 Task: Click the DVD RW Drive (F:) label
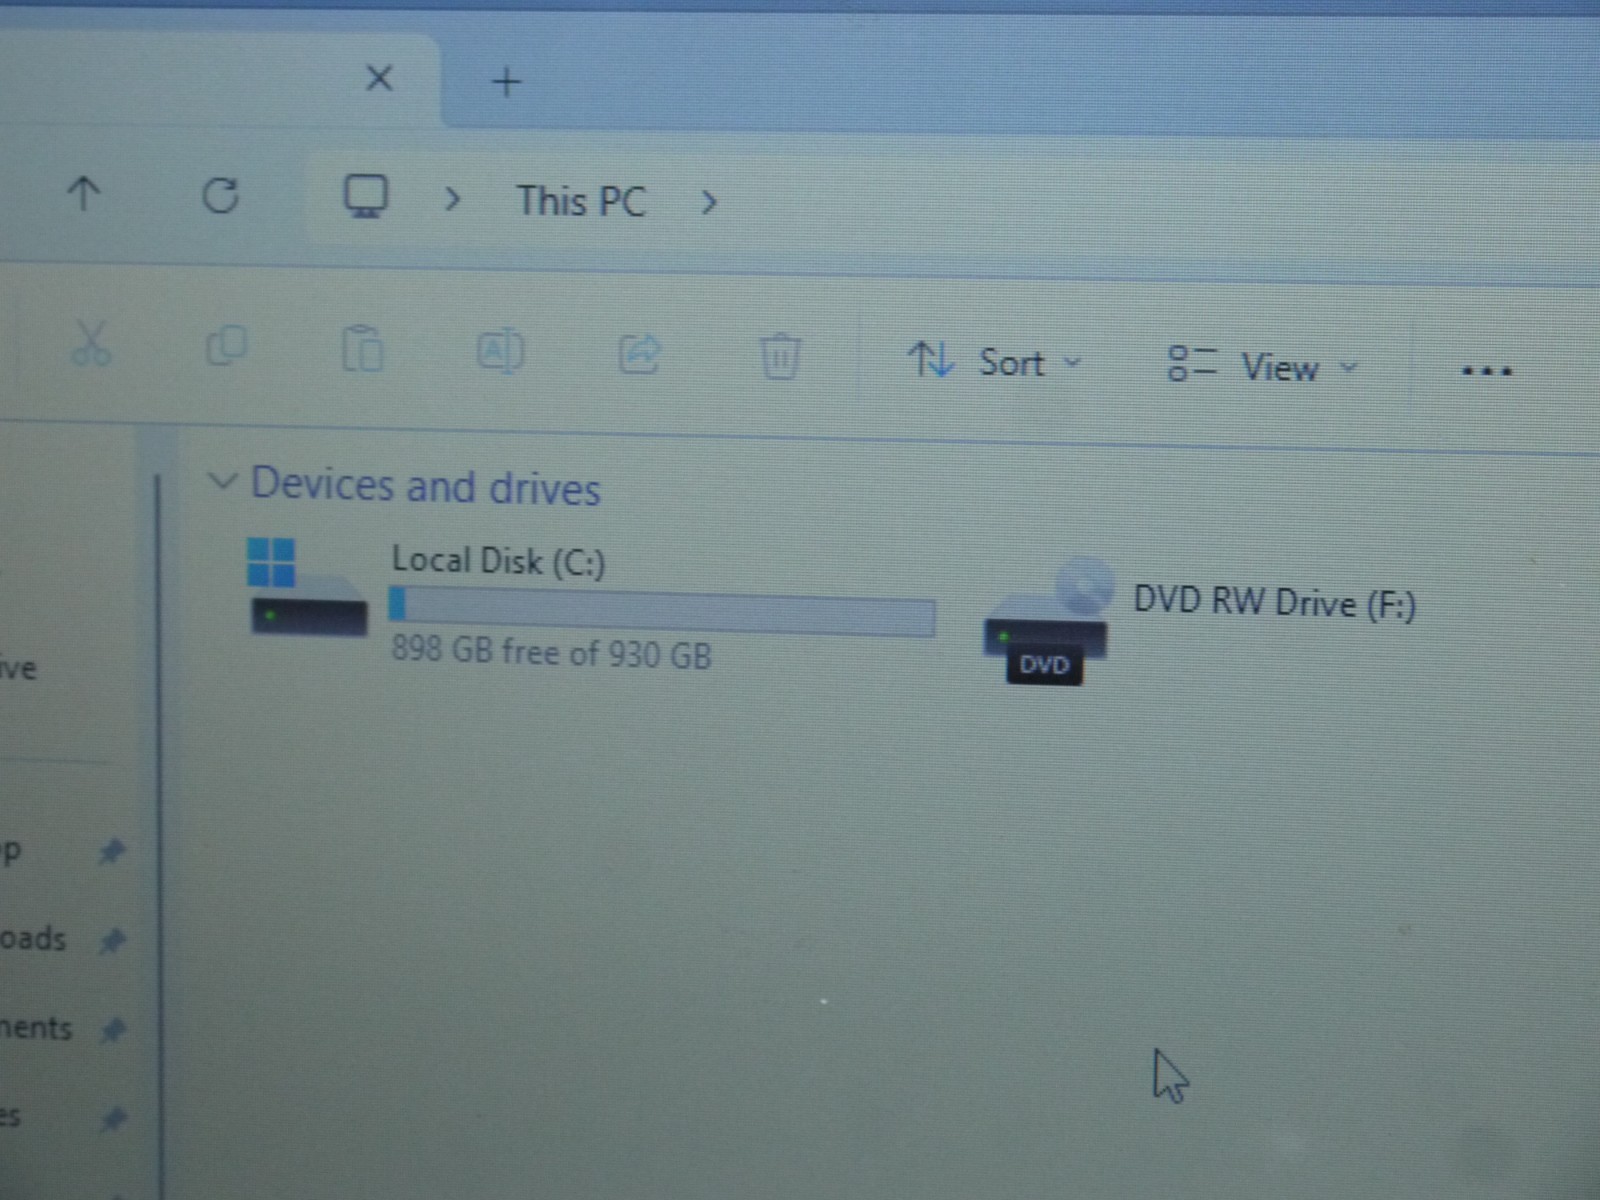point(1274,603)
